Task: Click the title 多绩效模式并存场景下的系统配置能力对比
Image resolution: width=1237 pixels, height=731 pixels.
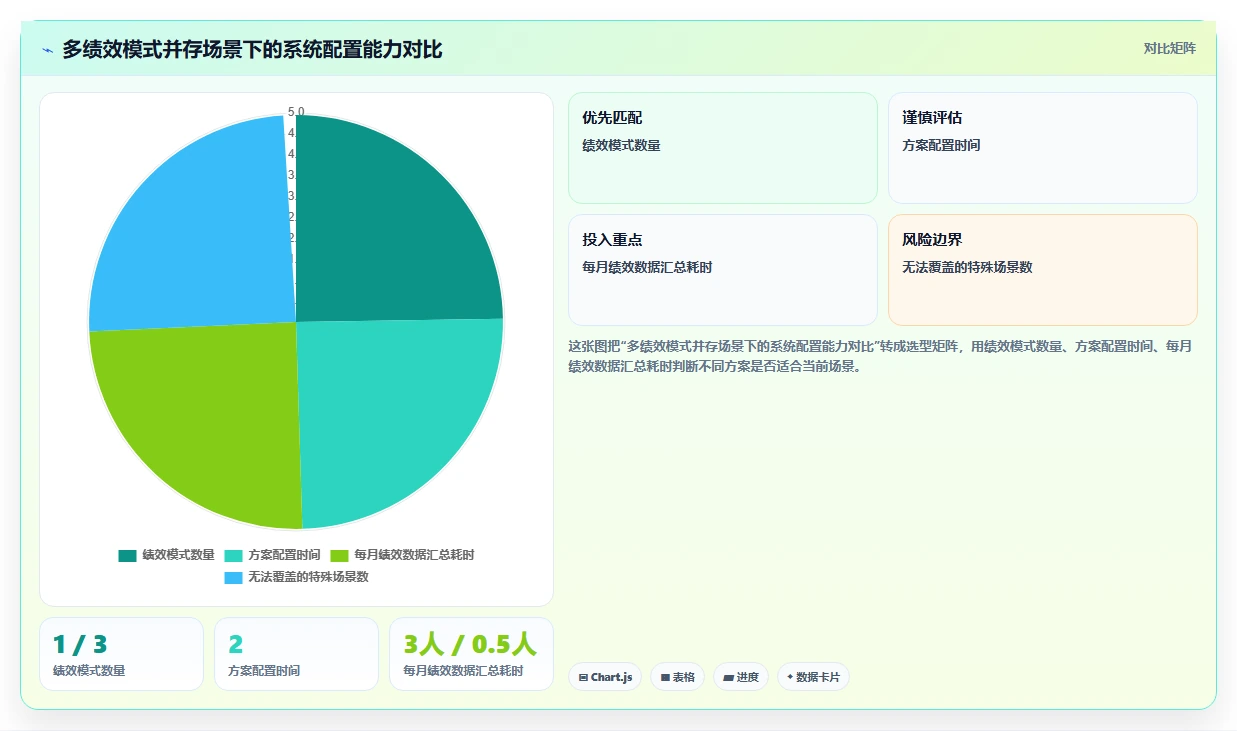Action: click(252, 49)
